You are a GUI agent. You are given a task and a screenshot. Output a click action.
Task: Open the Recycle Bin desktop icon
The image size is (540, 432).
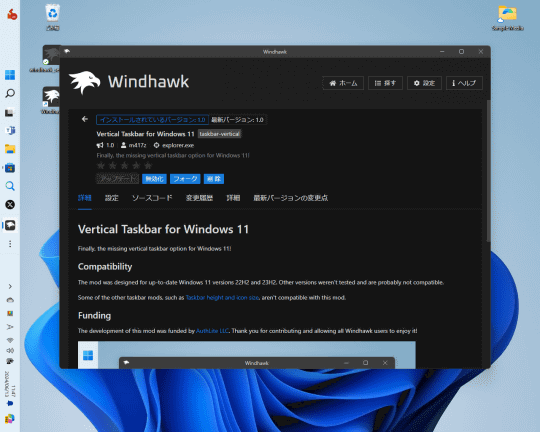(52, 17)
